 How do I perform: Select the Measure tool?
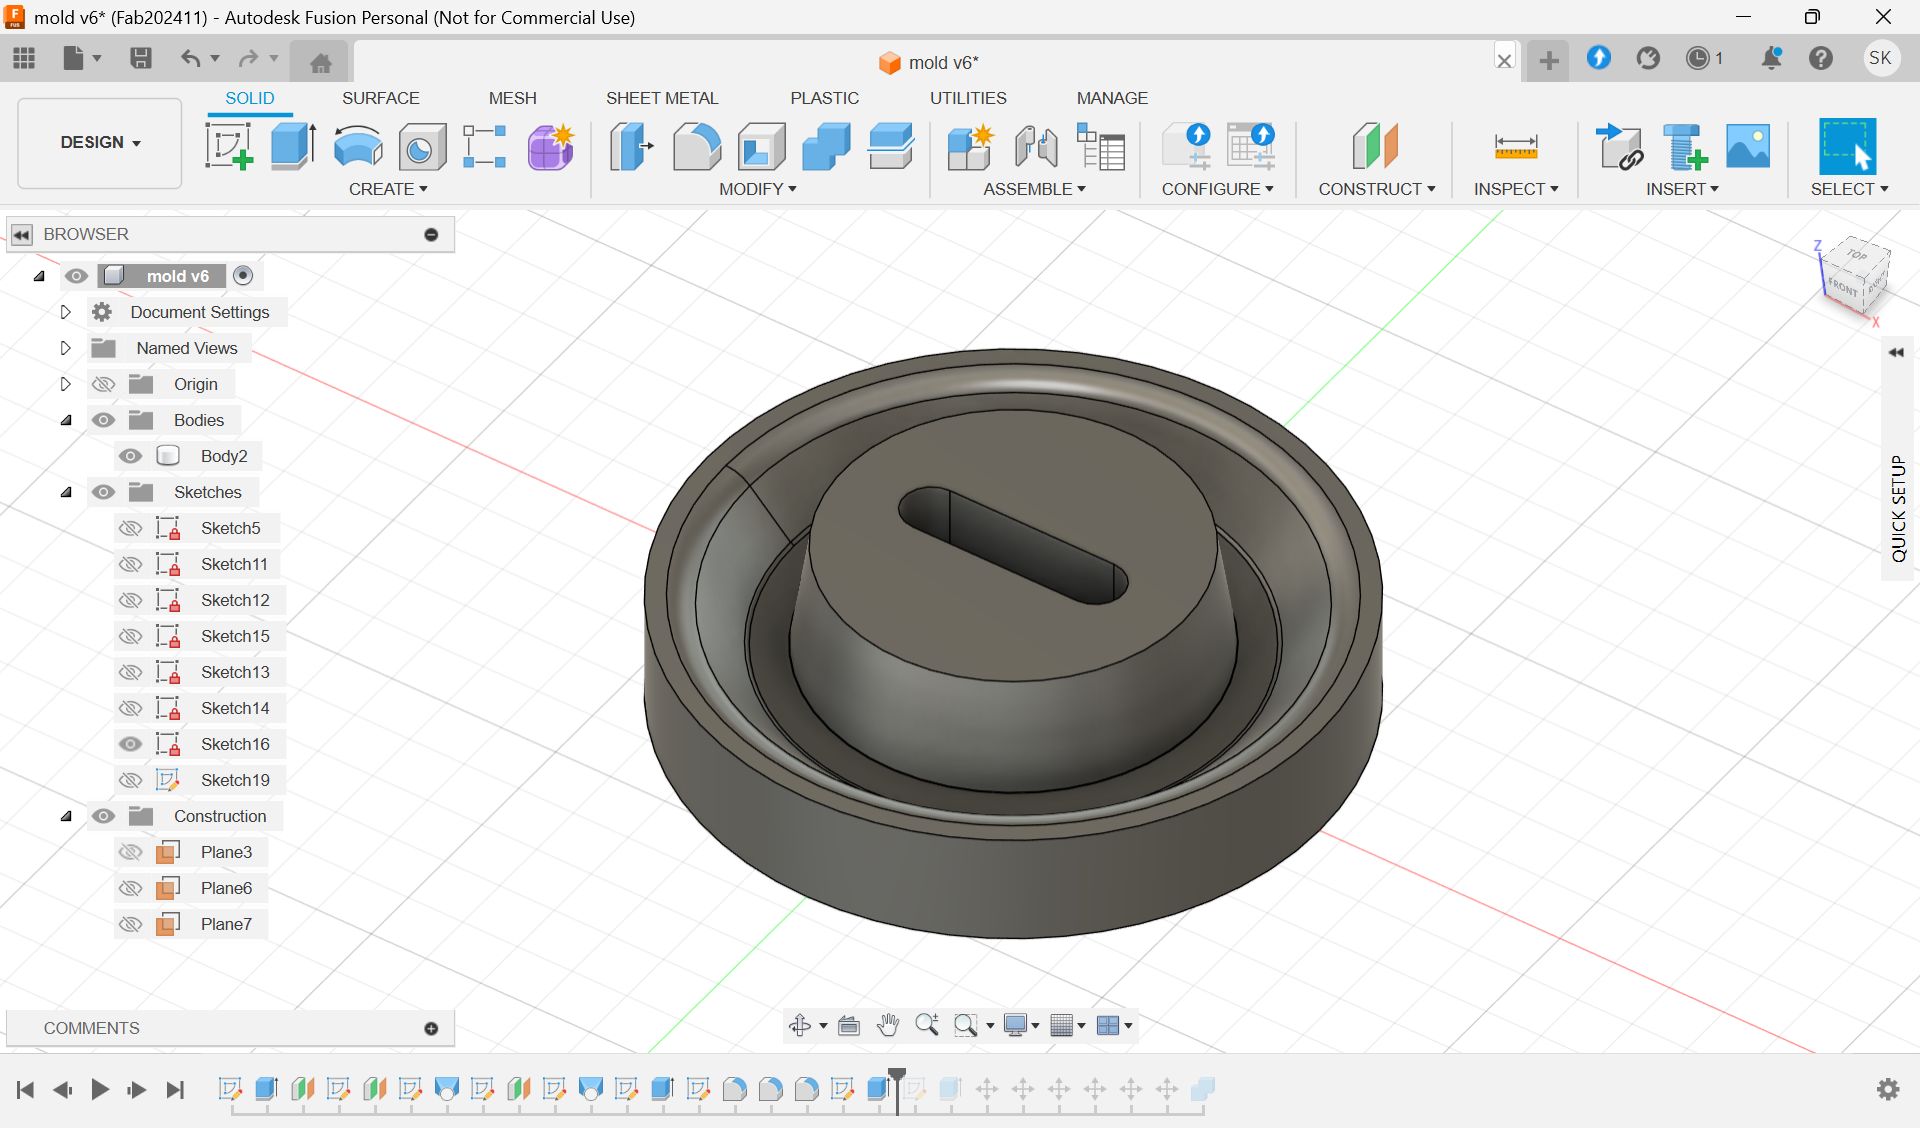[x=1516, y=146]
